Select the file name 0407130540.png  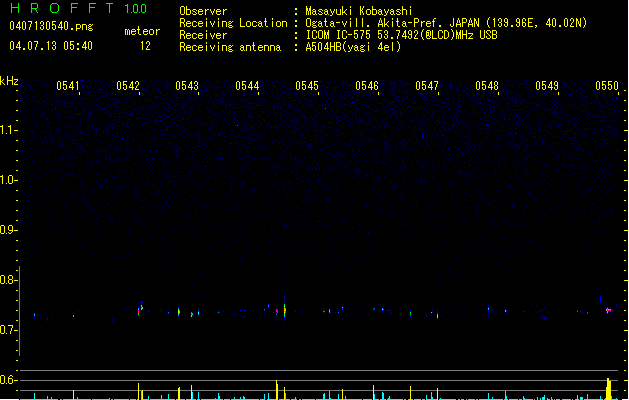click(x=51, y=26)
